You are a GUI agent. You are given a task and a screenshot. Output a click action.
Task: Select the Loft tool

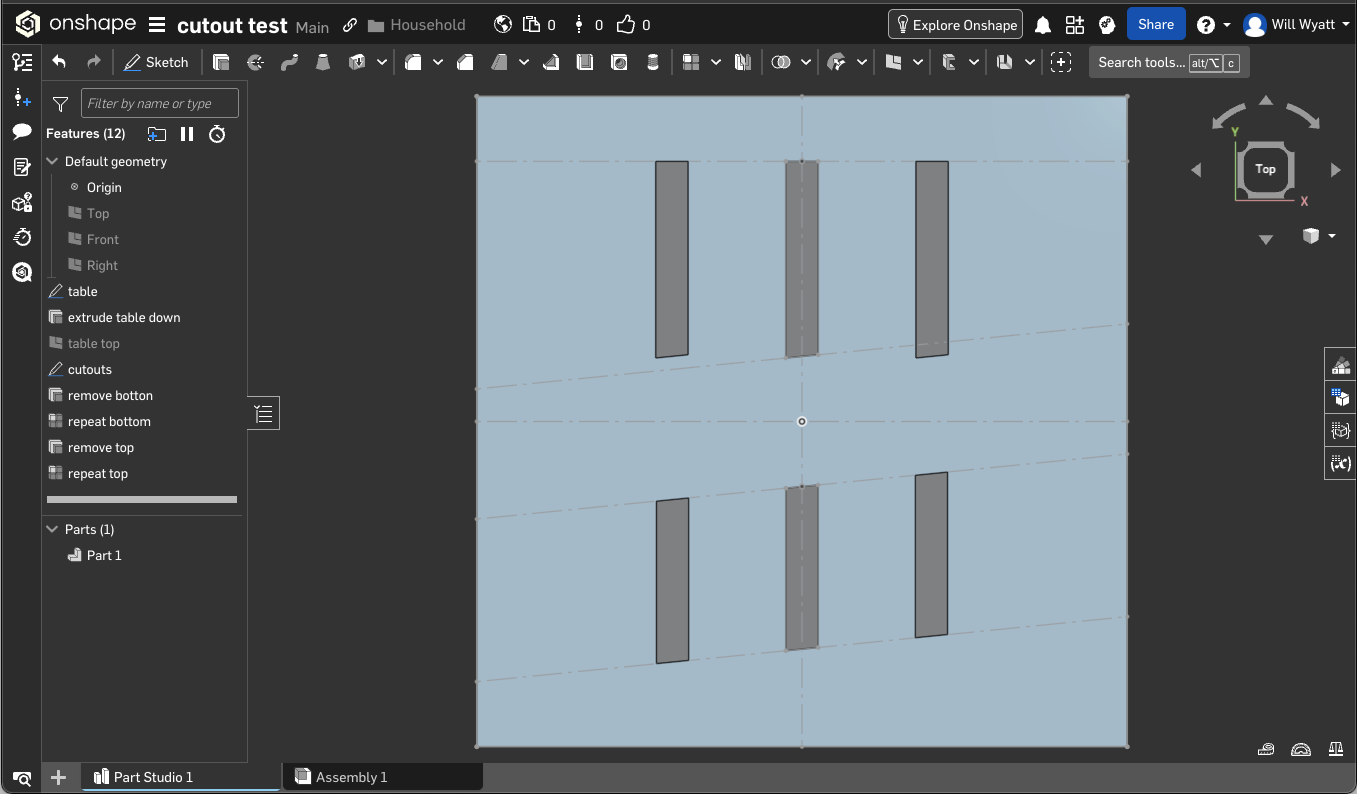click(x=322, y=62)
